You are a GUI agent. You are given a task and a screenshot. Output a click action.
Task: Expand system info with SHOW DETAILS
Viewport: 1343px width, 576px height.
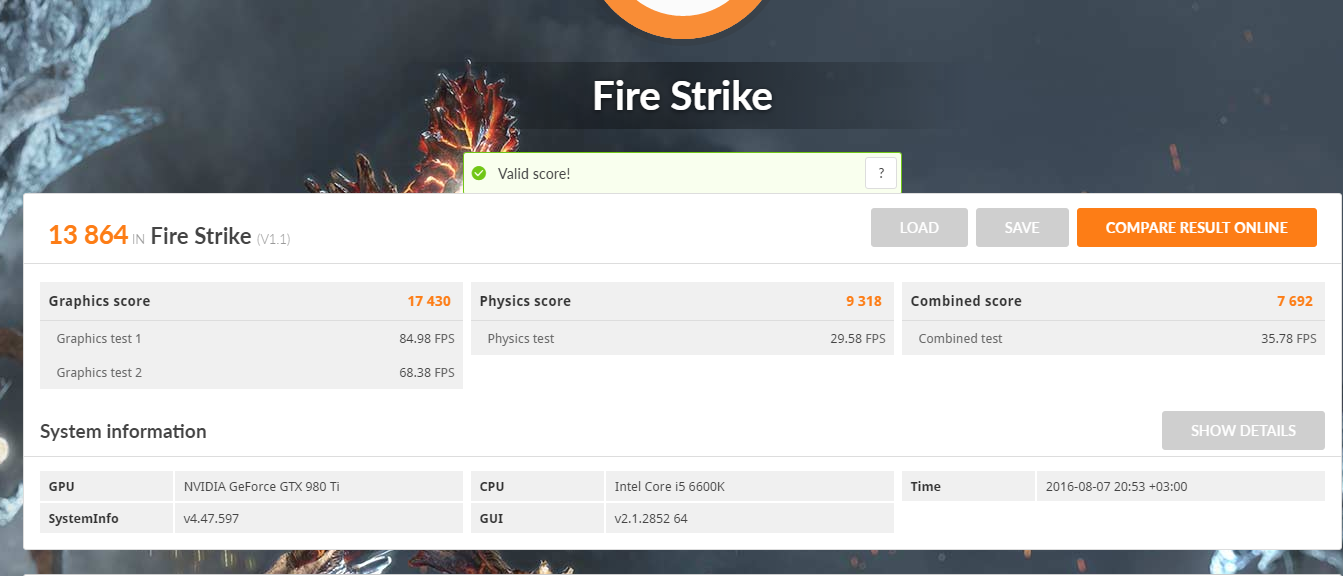coord(1243,431)
